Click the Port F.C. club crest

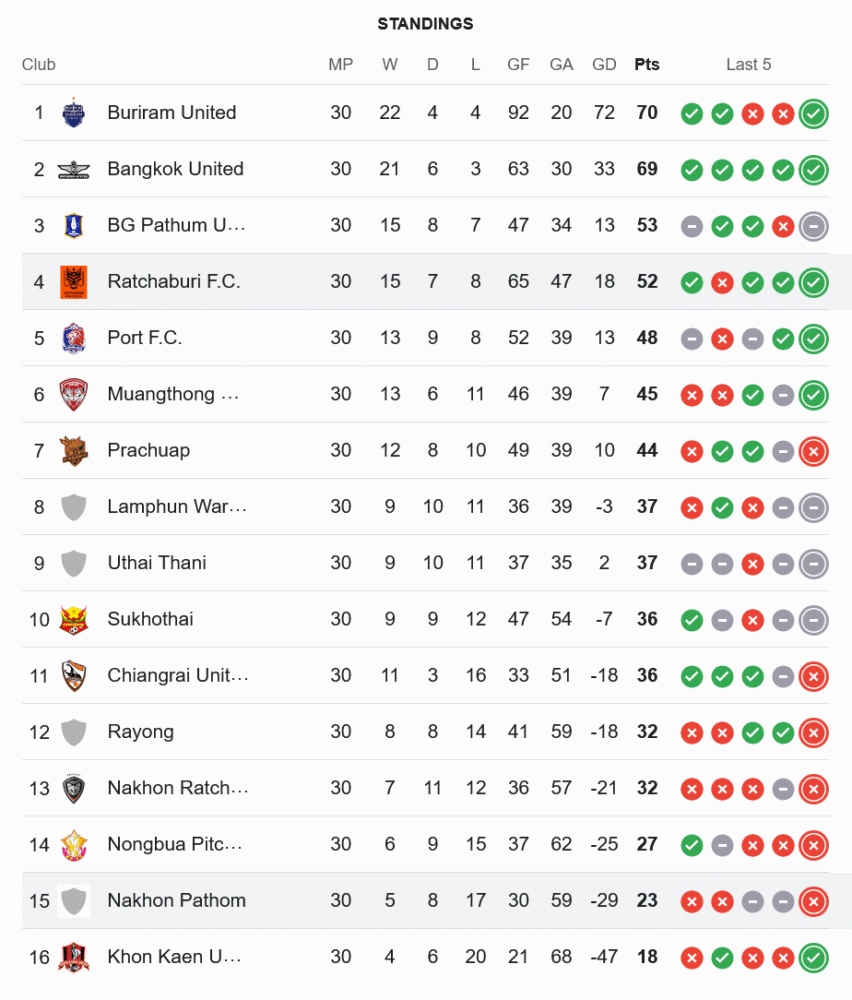(x=74, y=338)
